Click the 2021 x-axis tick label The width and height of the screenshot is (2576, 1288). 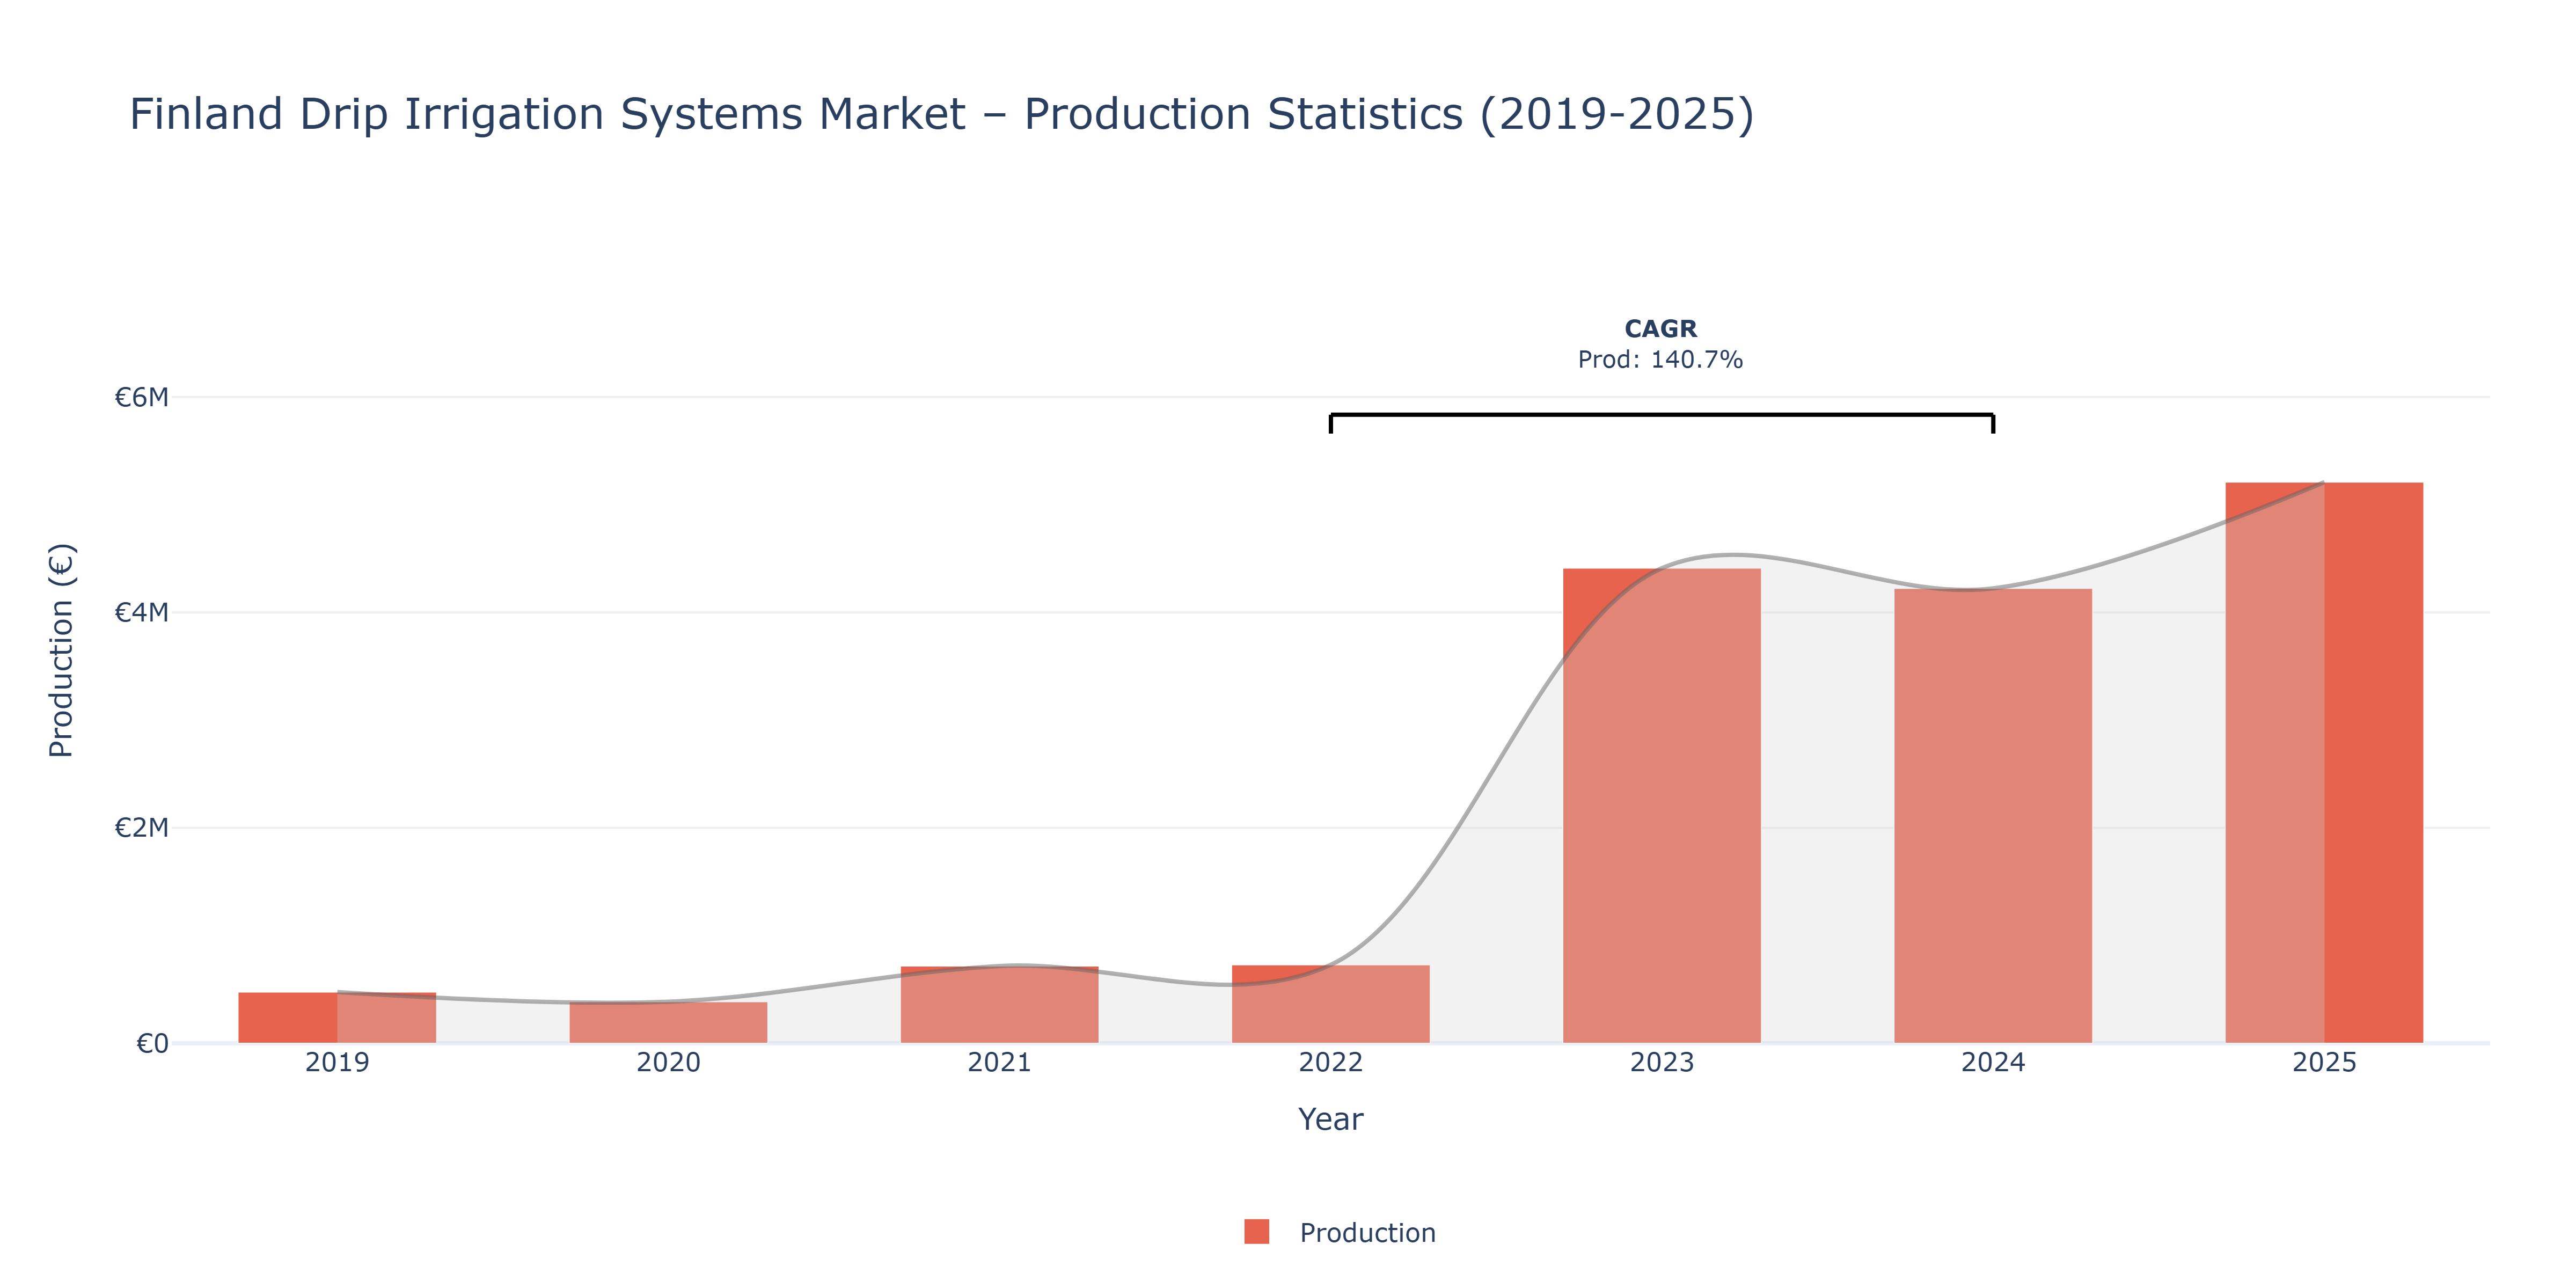(x=999, y=1062)
